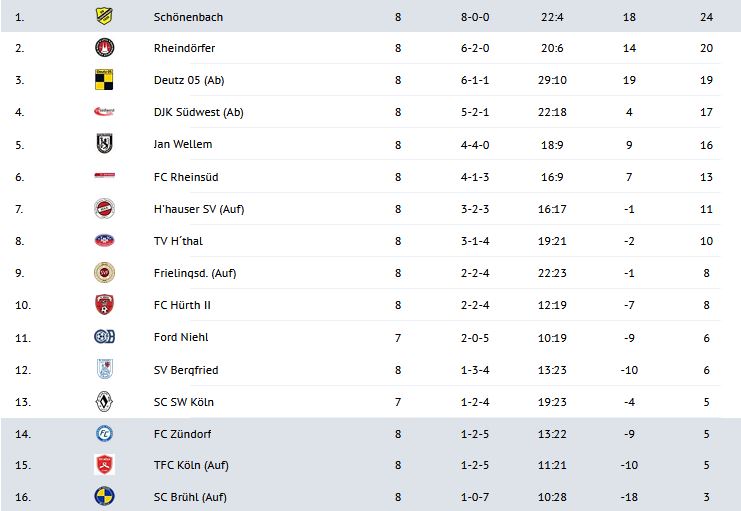
Task: Click the SC SW Köln crest icon
Action: (104, 402)
